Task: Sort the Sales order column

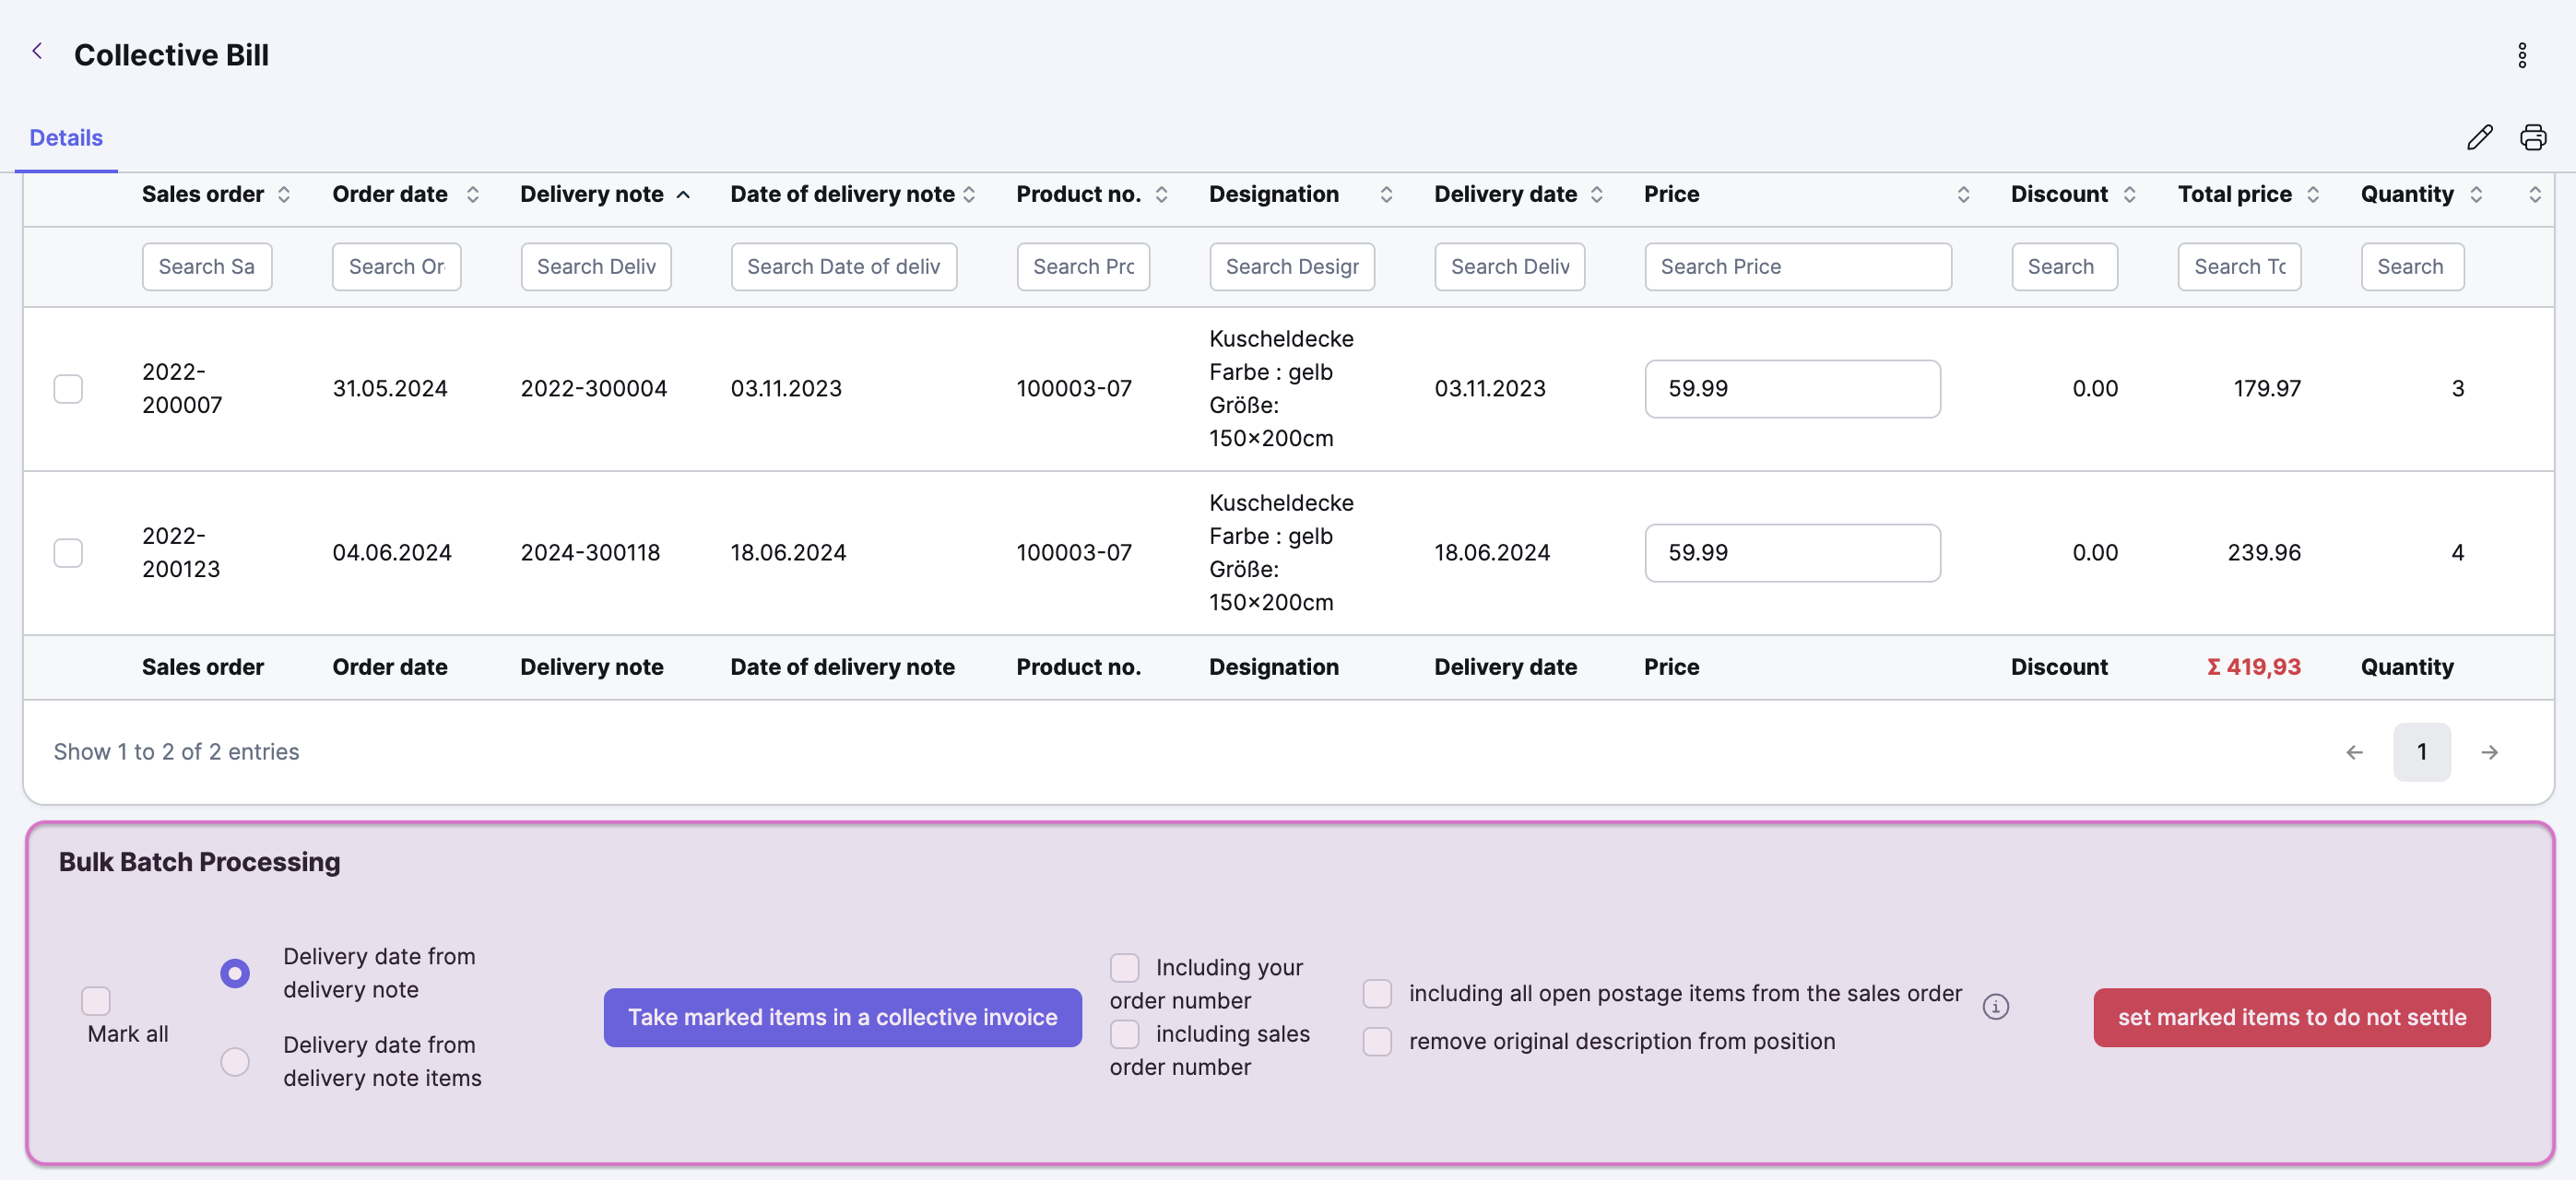Action: pos(284,195)
